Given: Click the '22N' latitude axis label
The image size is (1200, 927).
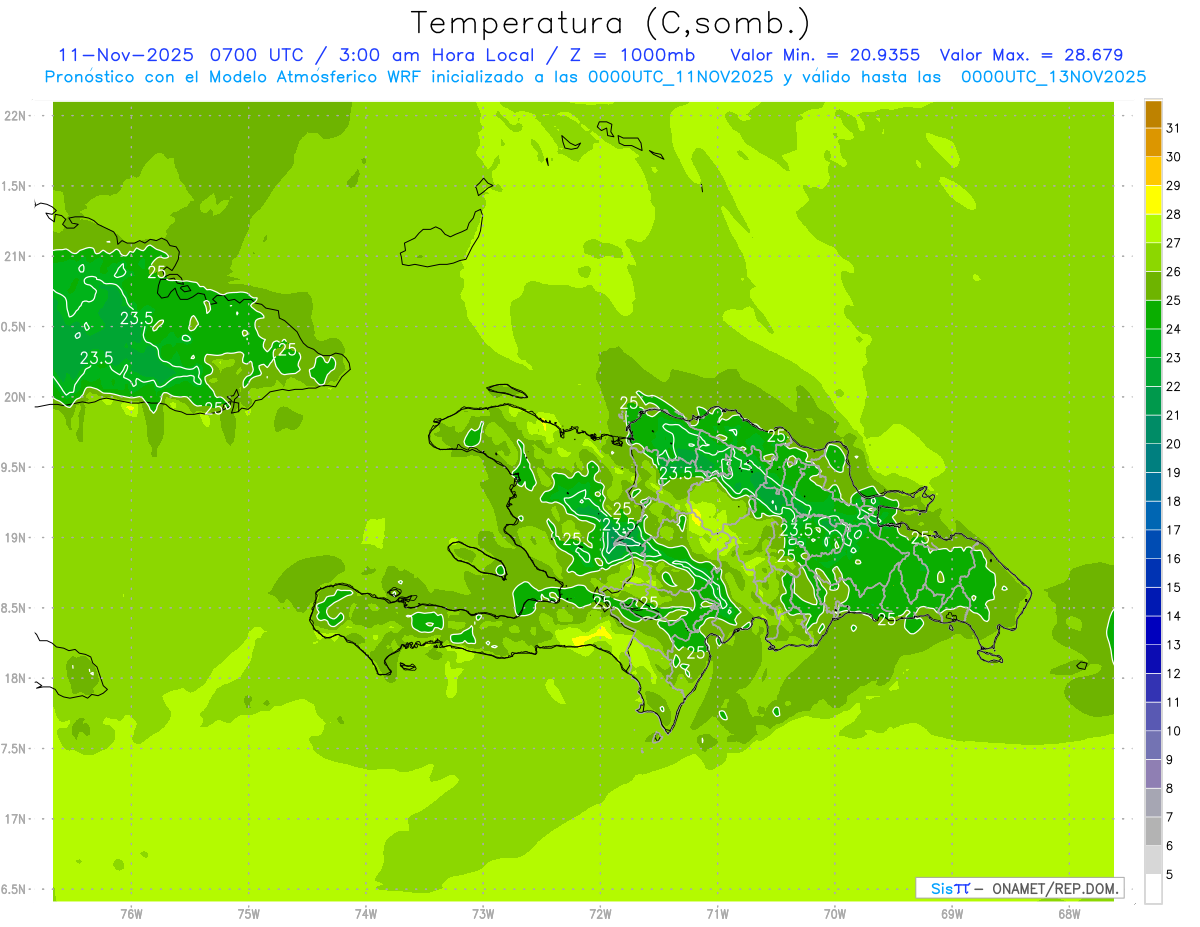Looking at the screenshot, I should 15,115.
